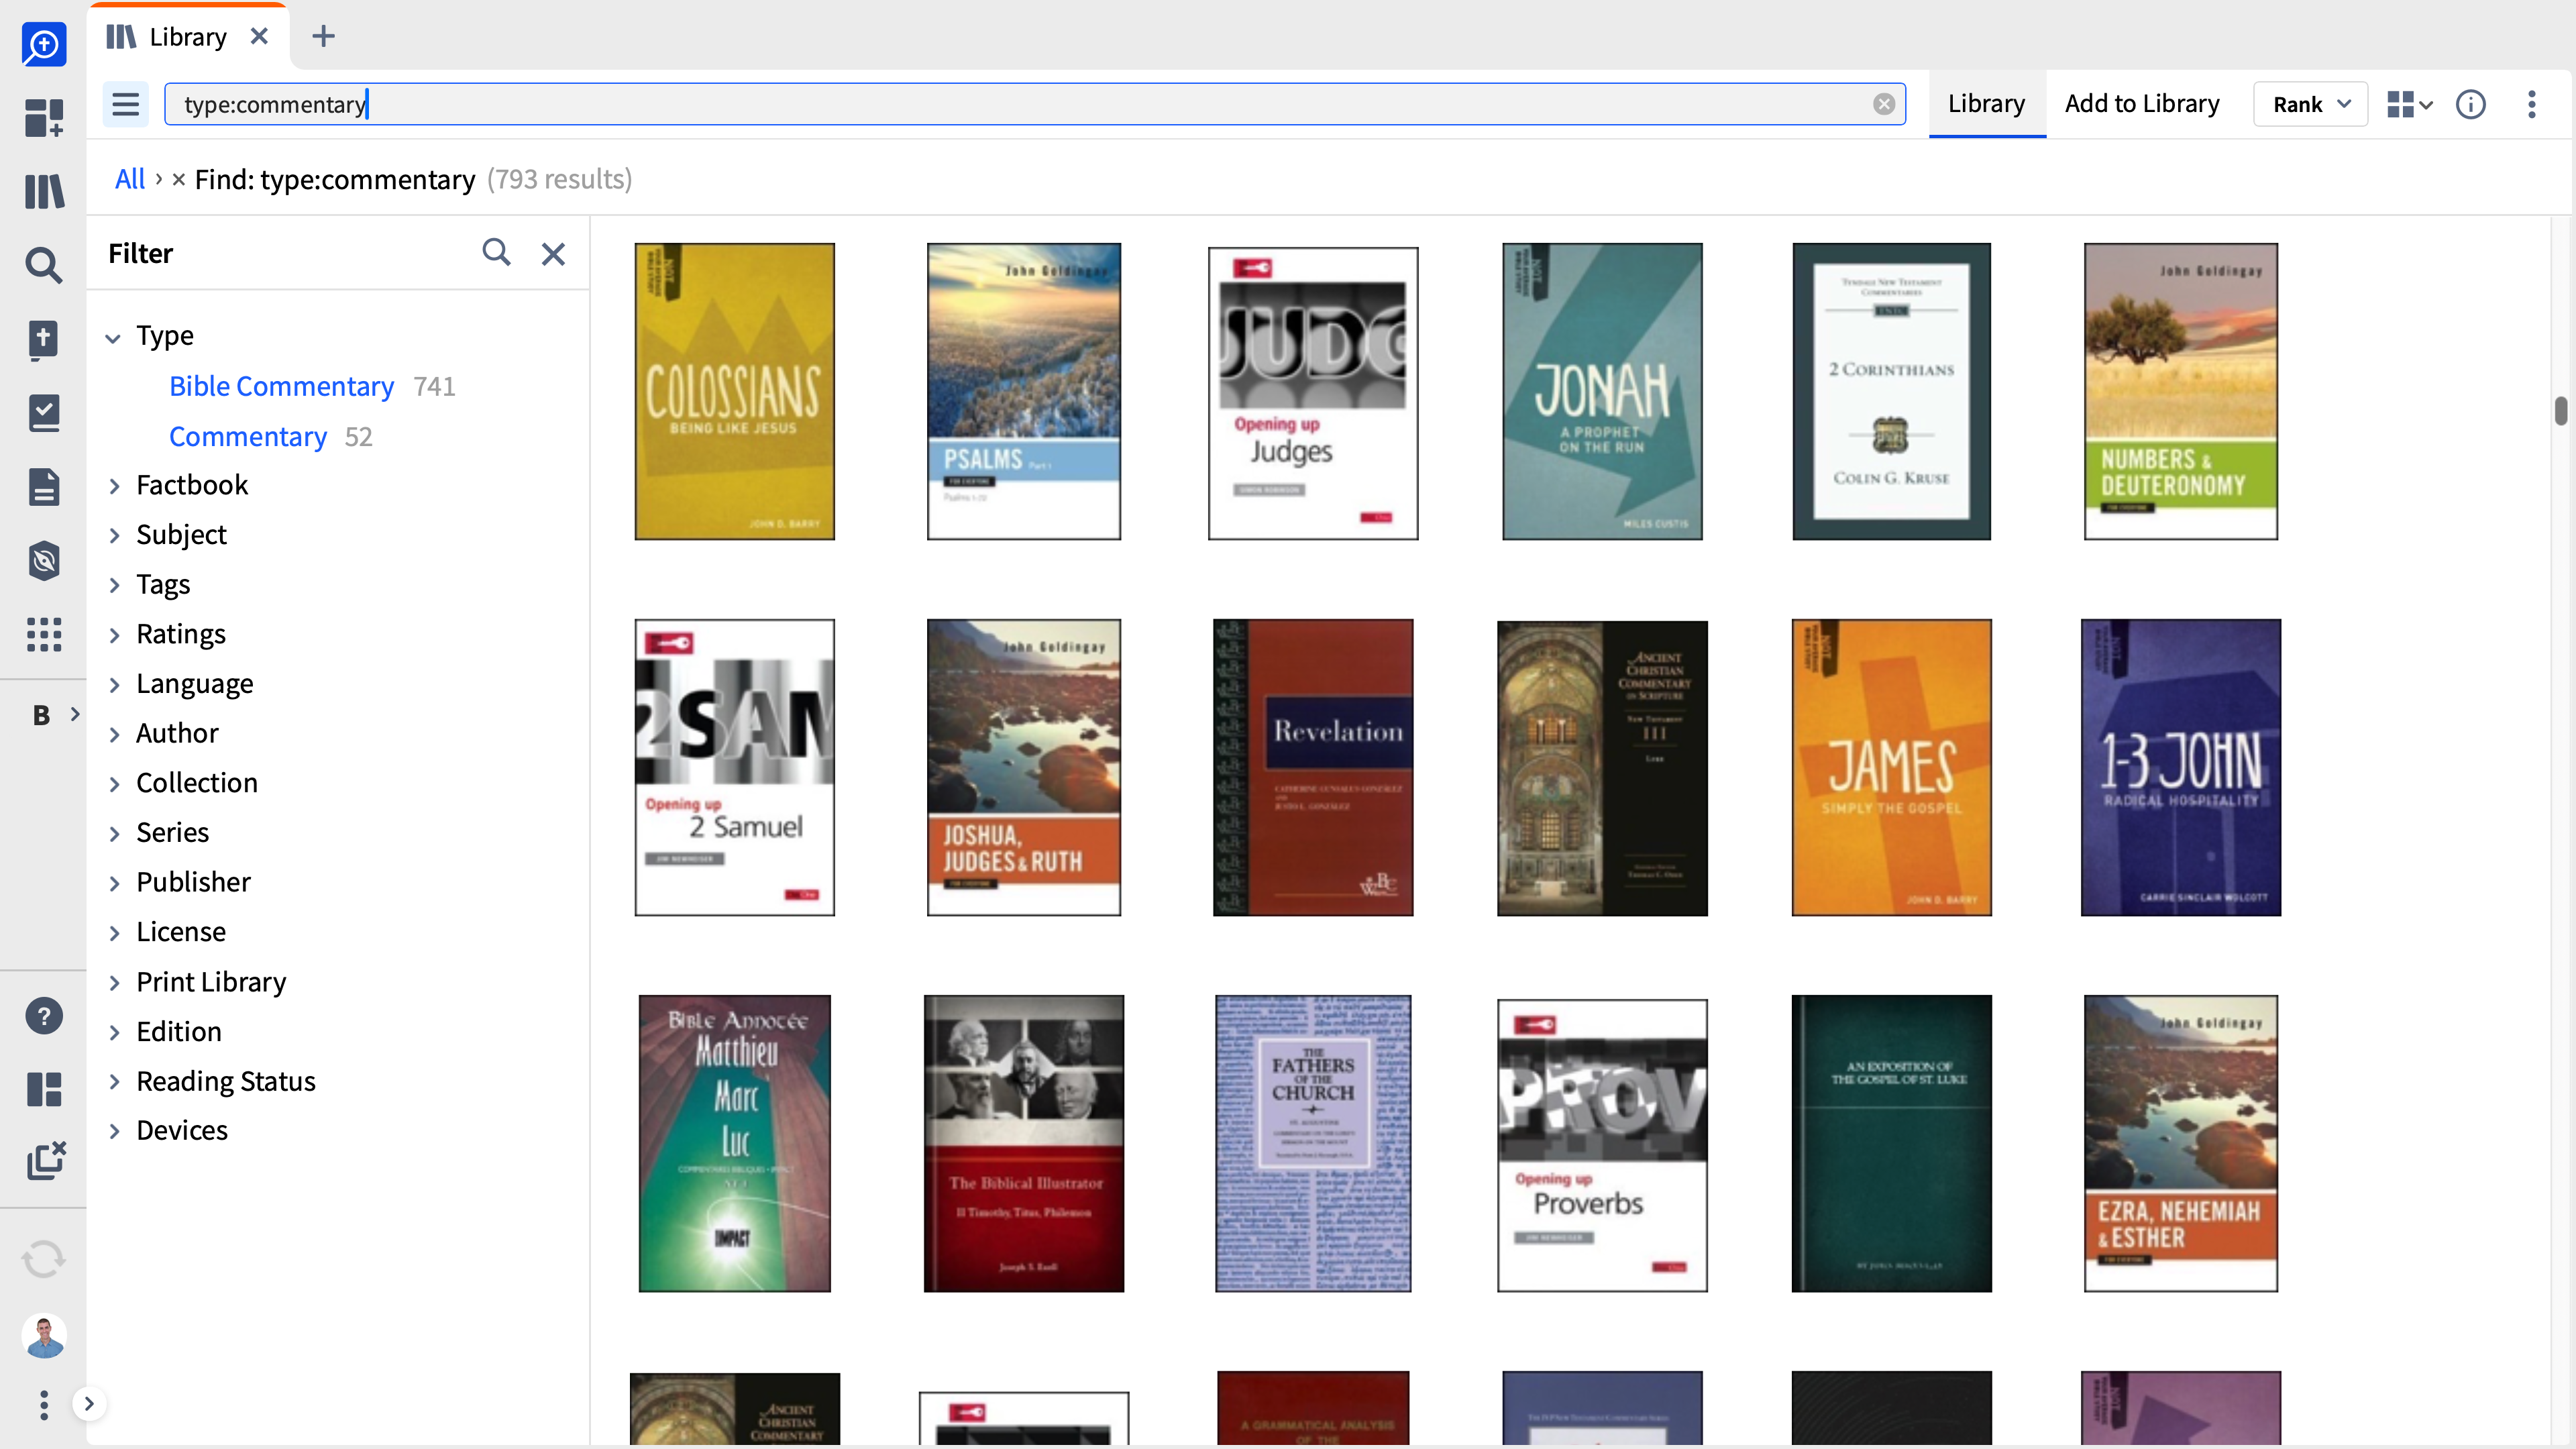The width and height of the screenshot is (2576, 1449).
Task: Expand the Factbook filter section
Action: [x=114, y=486]
